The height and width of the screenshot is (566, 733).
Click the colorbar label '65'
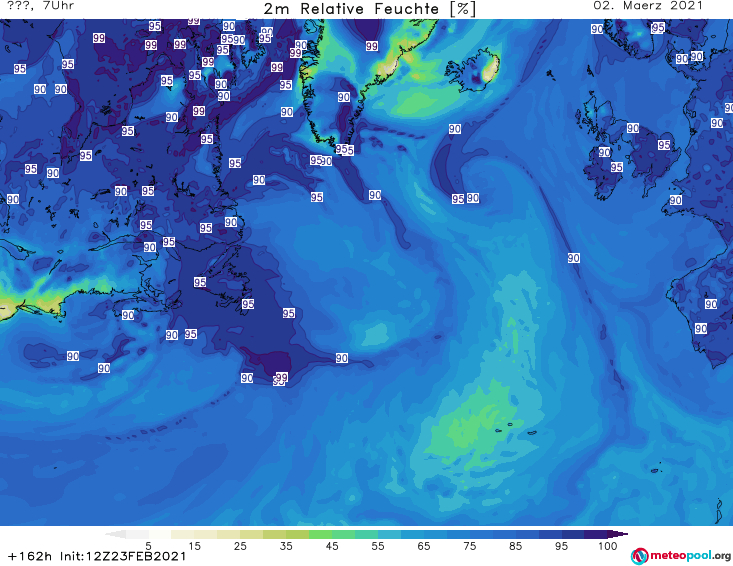pyautogui.click(x=424, y=546)
